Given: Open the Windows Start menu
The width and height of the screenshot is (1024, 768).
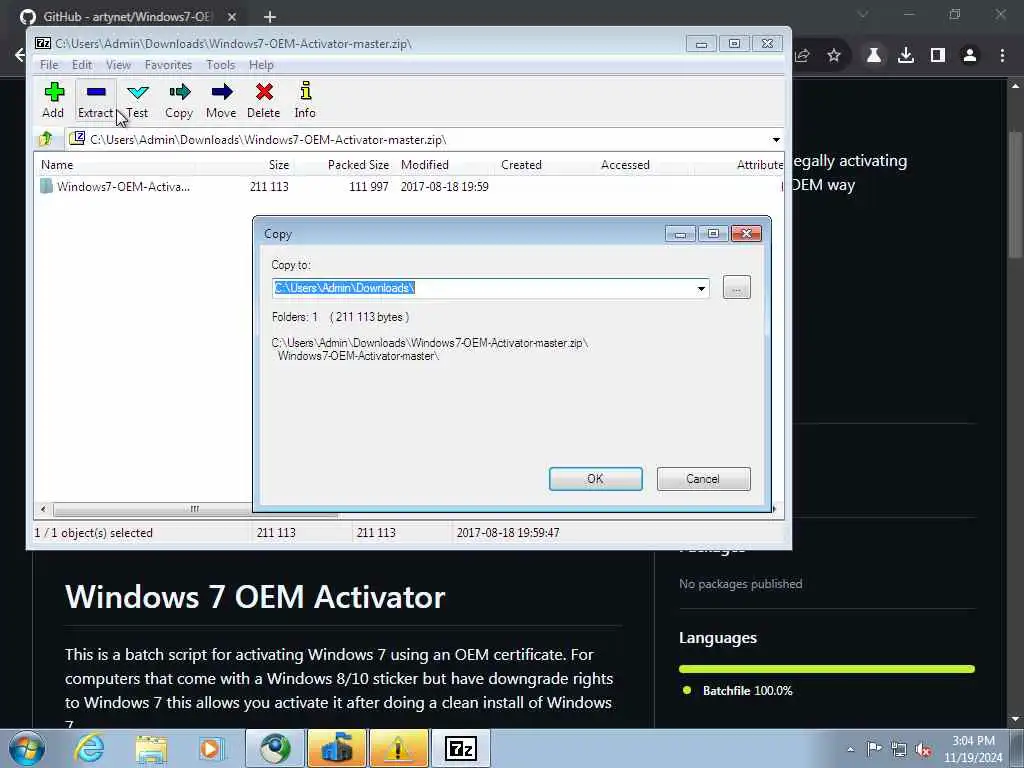Looking at the screenshot, I should click(x=27, y=748).
